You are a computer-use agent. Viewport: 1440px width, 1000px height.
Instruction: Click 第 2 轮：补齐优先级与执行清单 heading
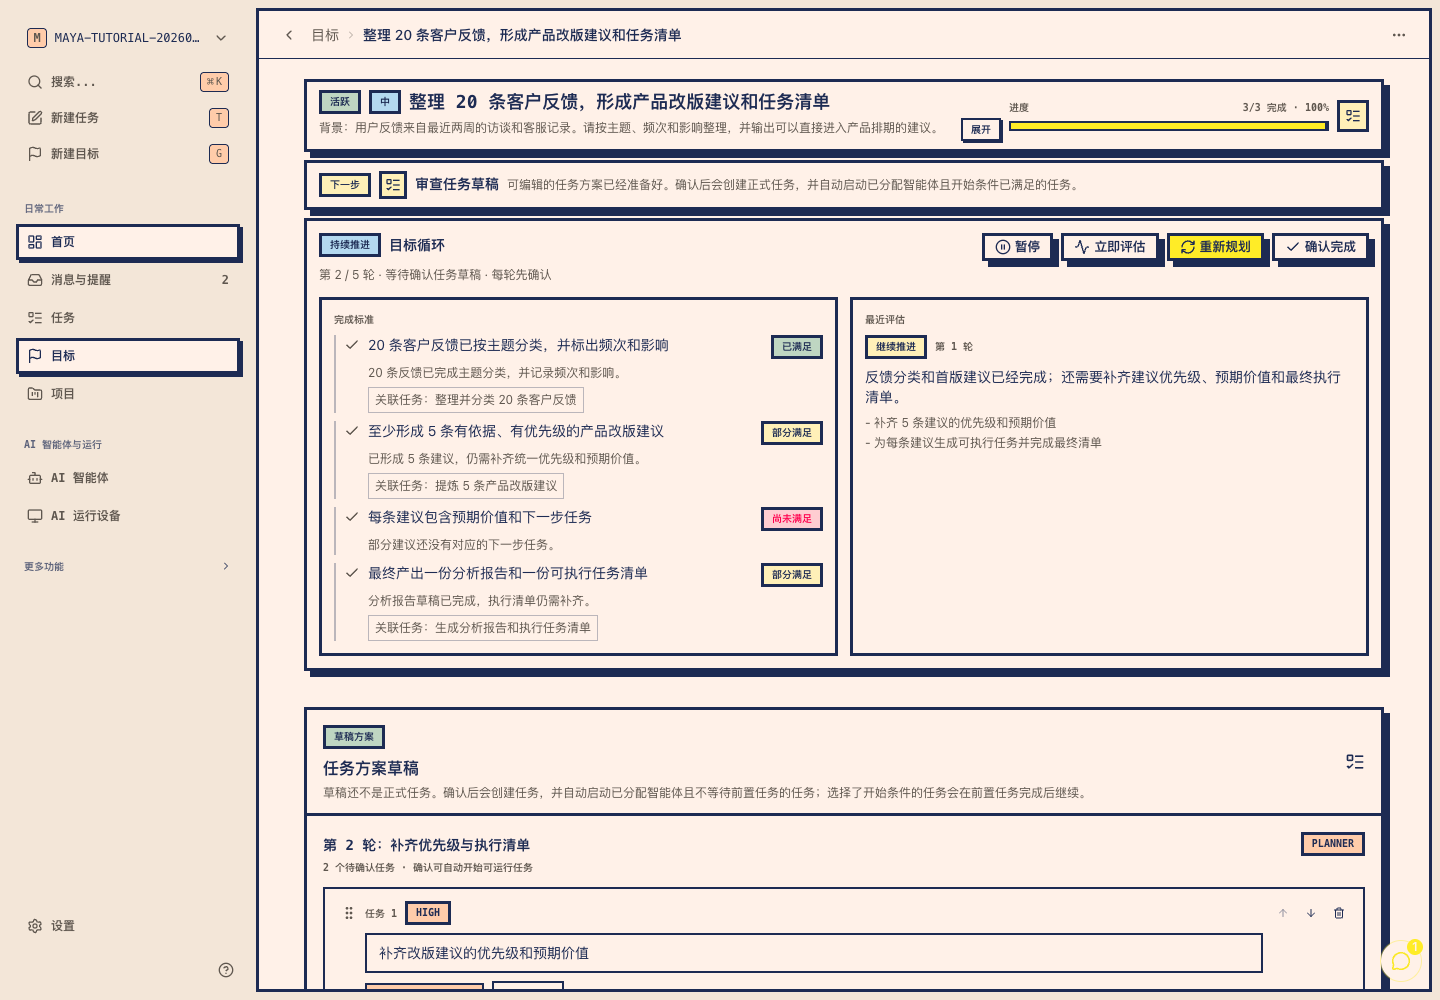427,845
